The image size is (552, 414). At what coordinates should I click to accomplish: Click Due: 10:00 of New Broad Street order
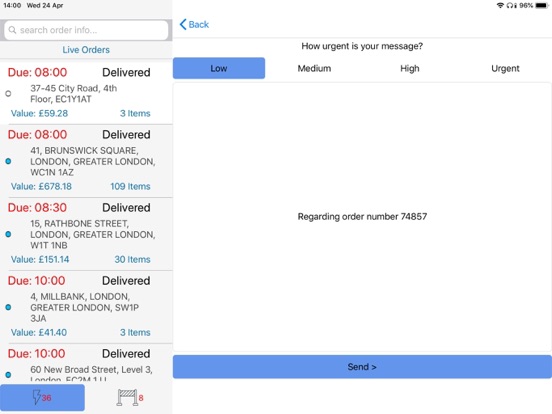pos(37,353)
